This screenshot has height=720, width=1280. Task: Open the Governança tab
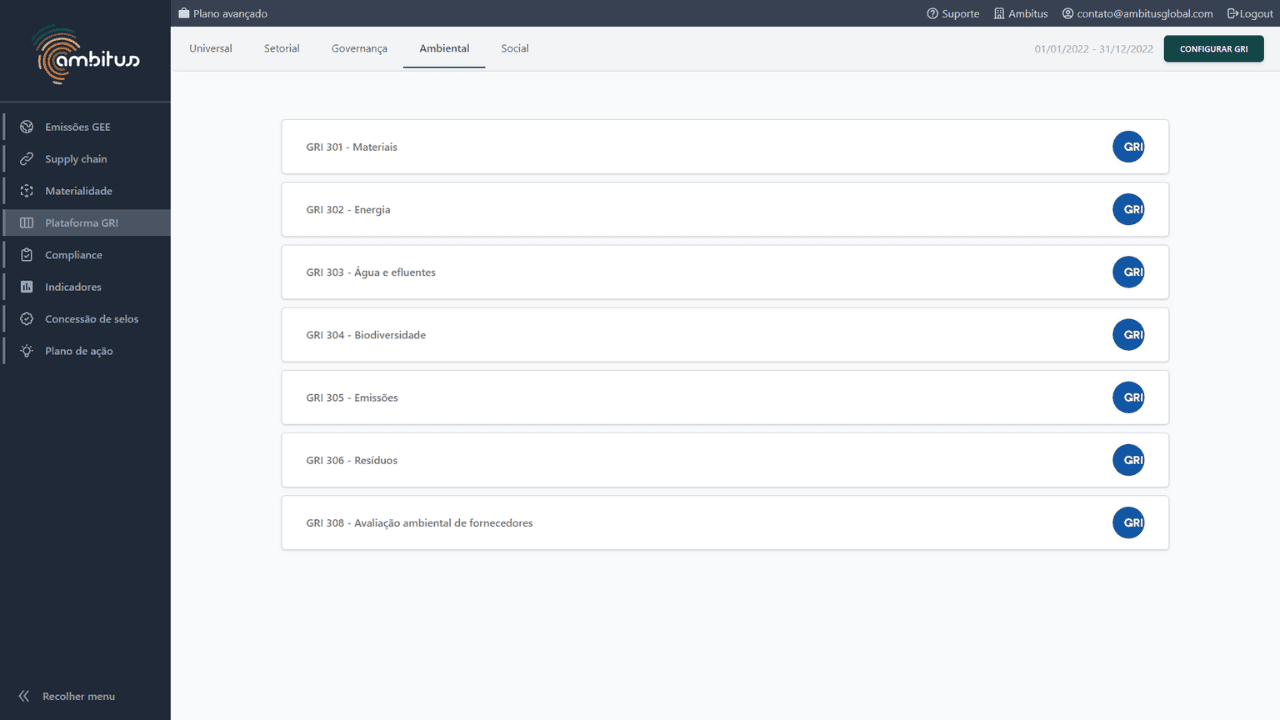click(x=359, y=49)
